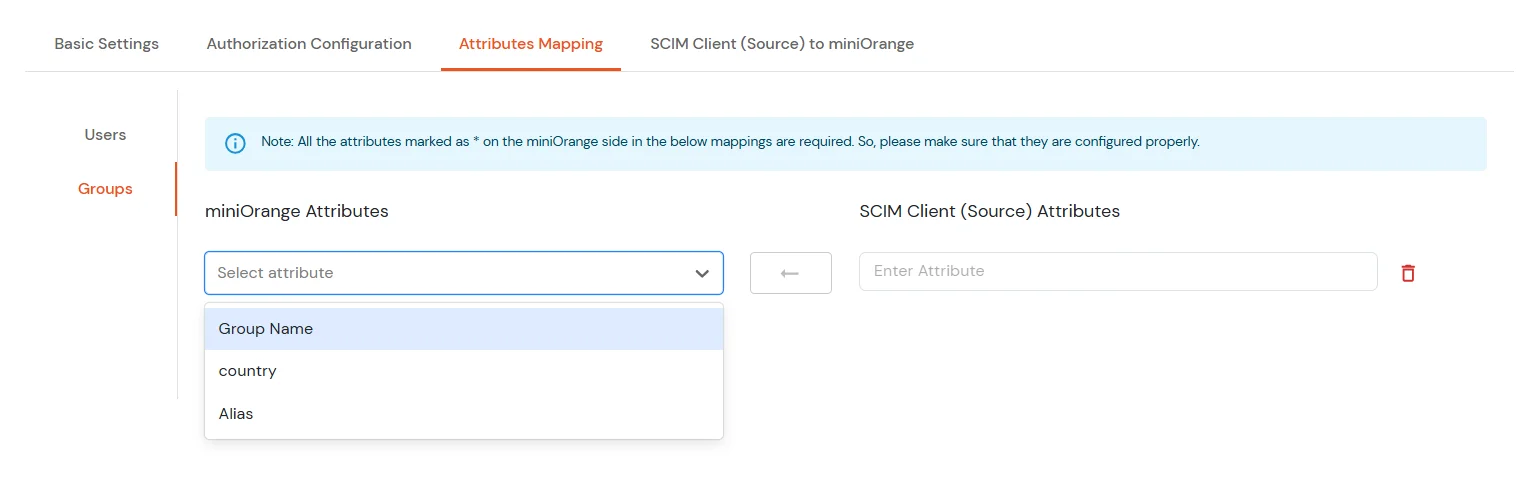Switch to the Basic Settings tab
Screen dimensions: 1537x480
[107, 44]
